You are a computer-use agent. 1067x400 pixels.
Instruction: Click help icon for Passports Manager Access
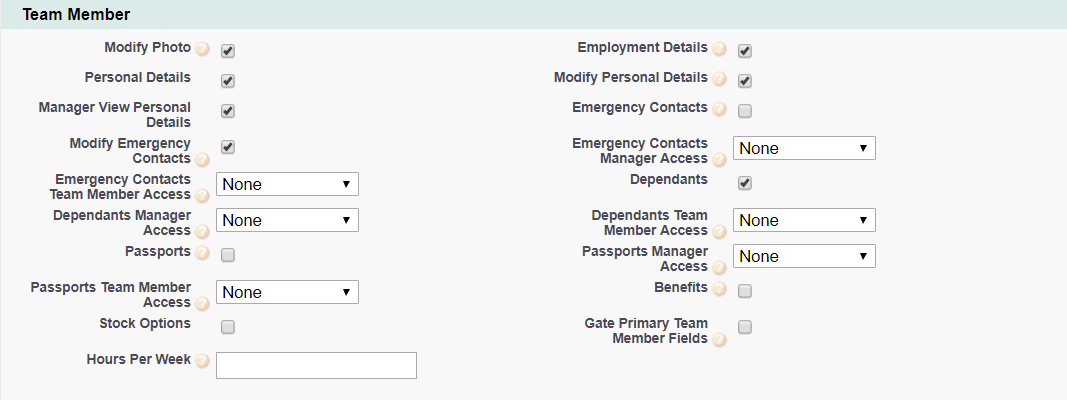point(720,268)
